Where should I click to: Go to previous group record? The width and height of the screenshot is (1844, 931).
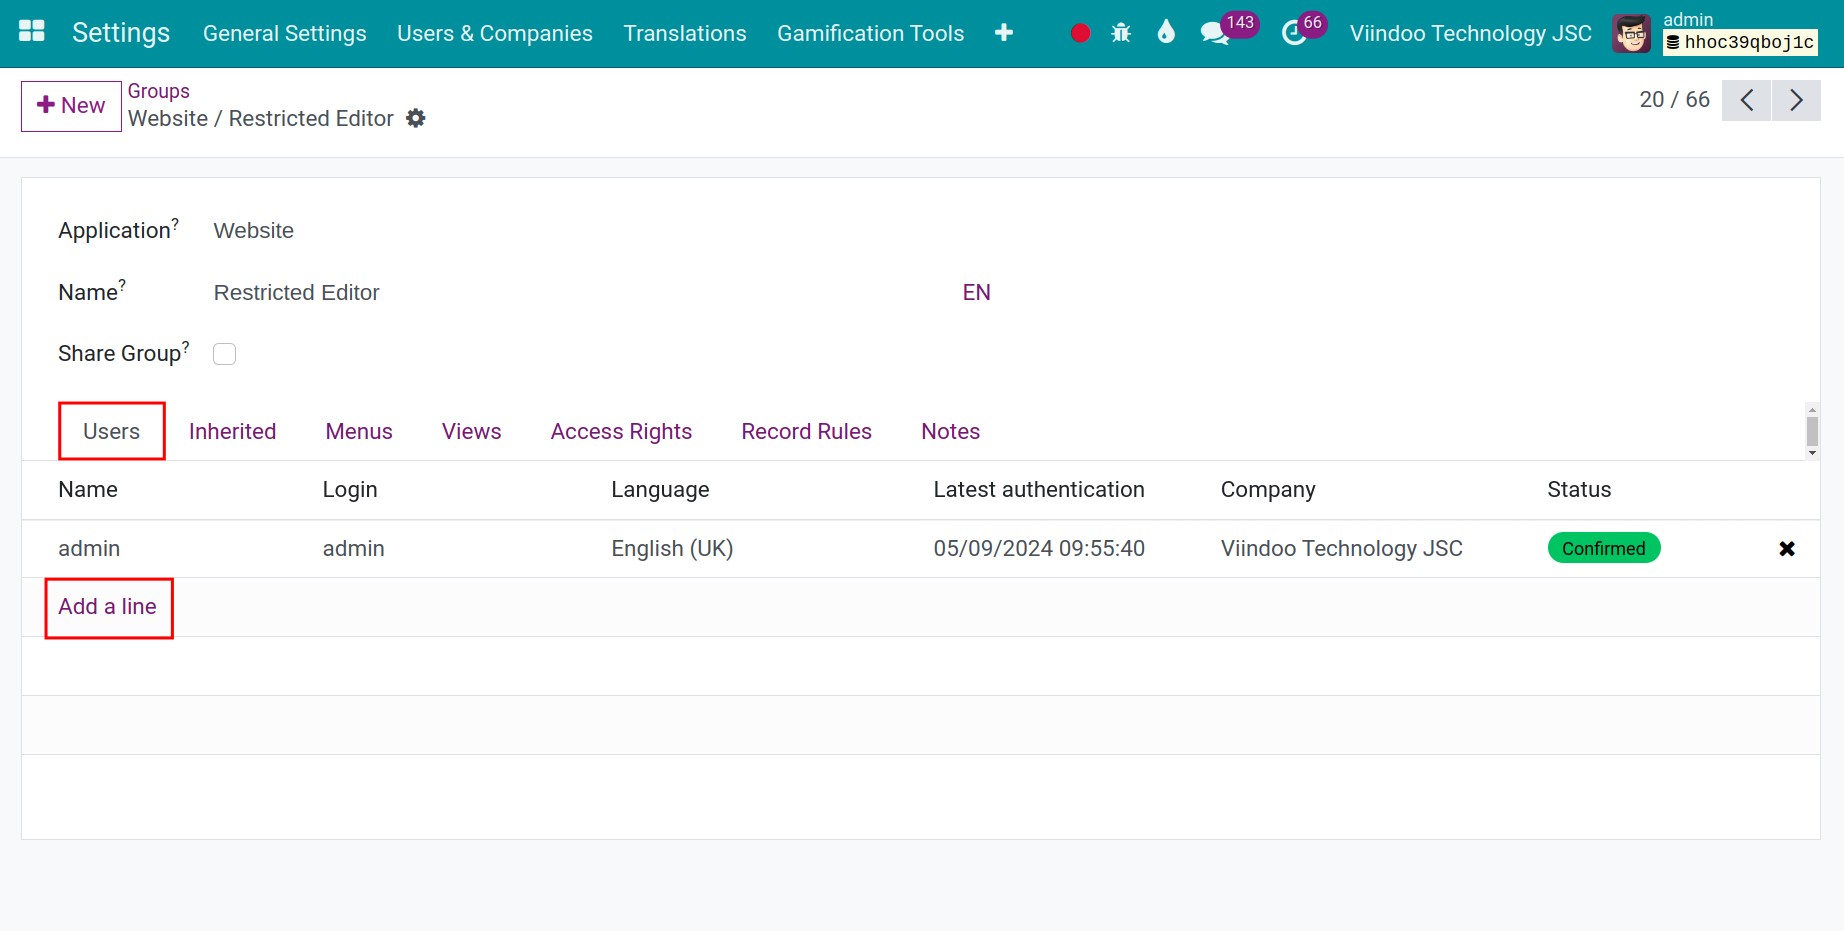tap(1747, 100)
